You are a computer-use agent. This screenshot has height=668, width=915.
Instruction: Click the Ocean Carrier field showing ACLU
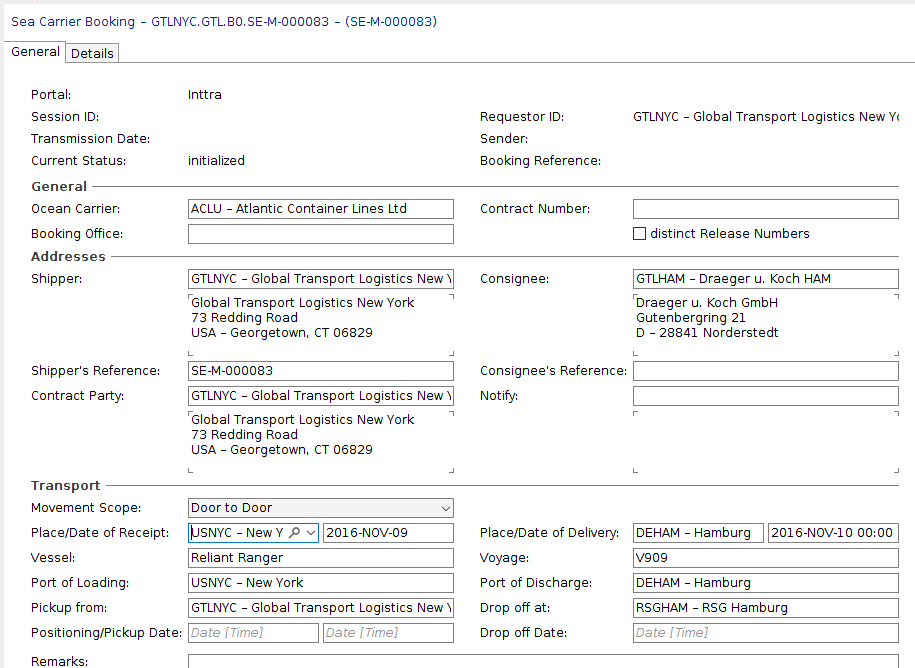[320, 208]
